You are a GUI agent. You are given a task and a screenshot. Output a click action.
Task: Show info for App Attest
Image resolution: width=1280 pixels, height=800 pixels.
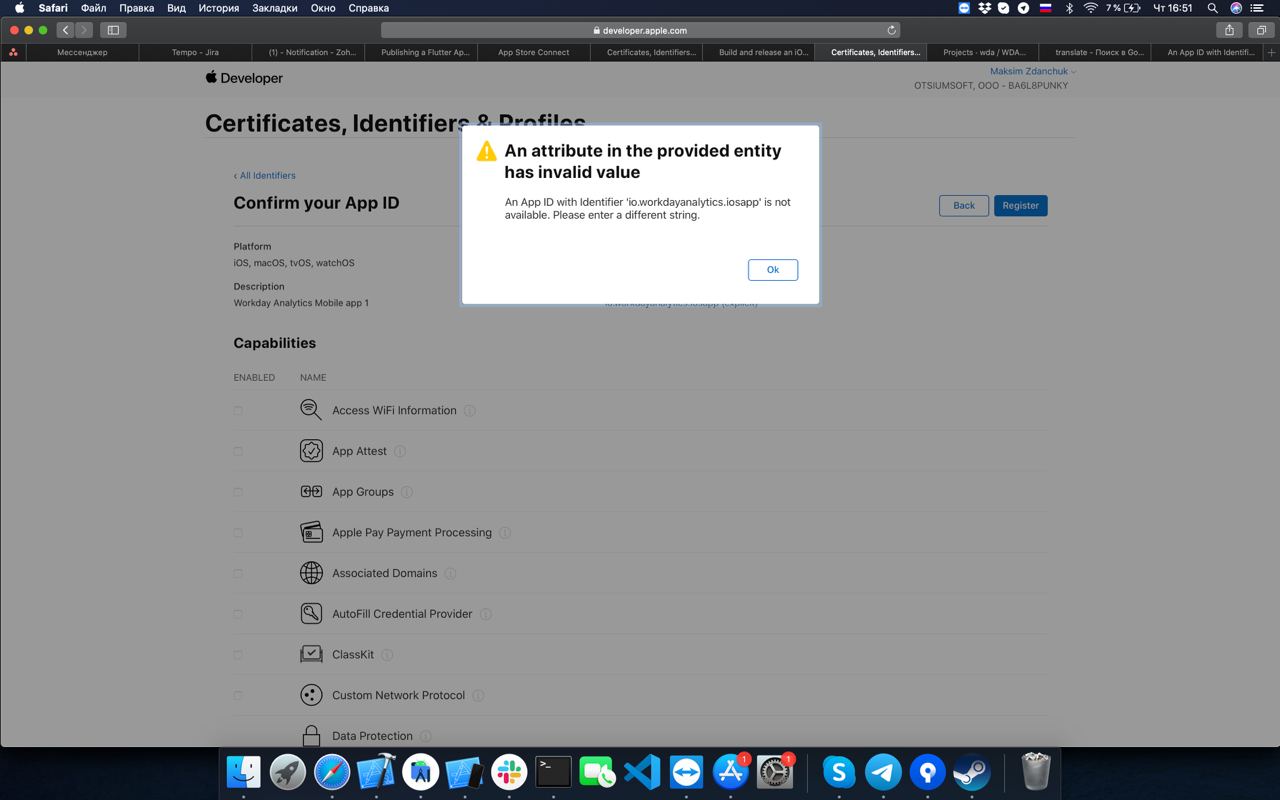click(400, 451)
